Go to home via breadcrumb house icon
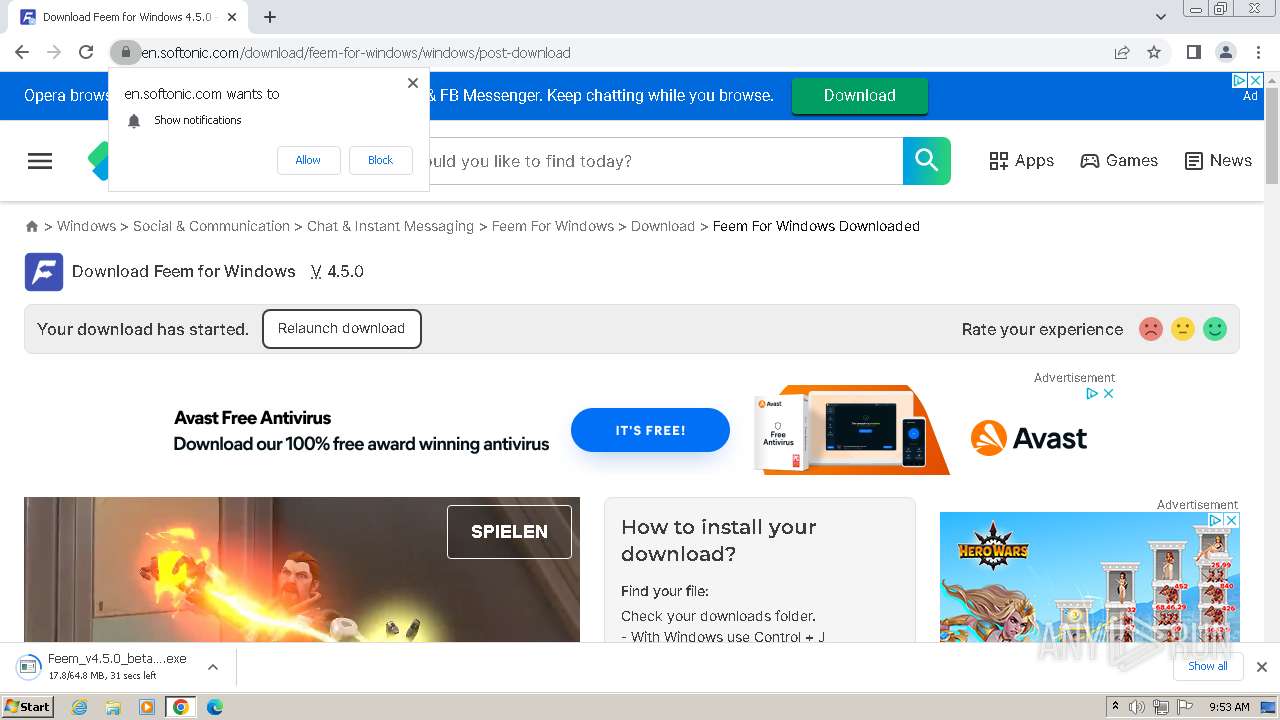The width and height of the screenshot is (1280, 720). click(x=32, y=227)
